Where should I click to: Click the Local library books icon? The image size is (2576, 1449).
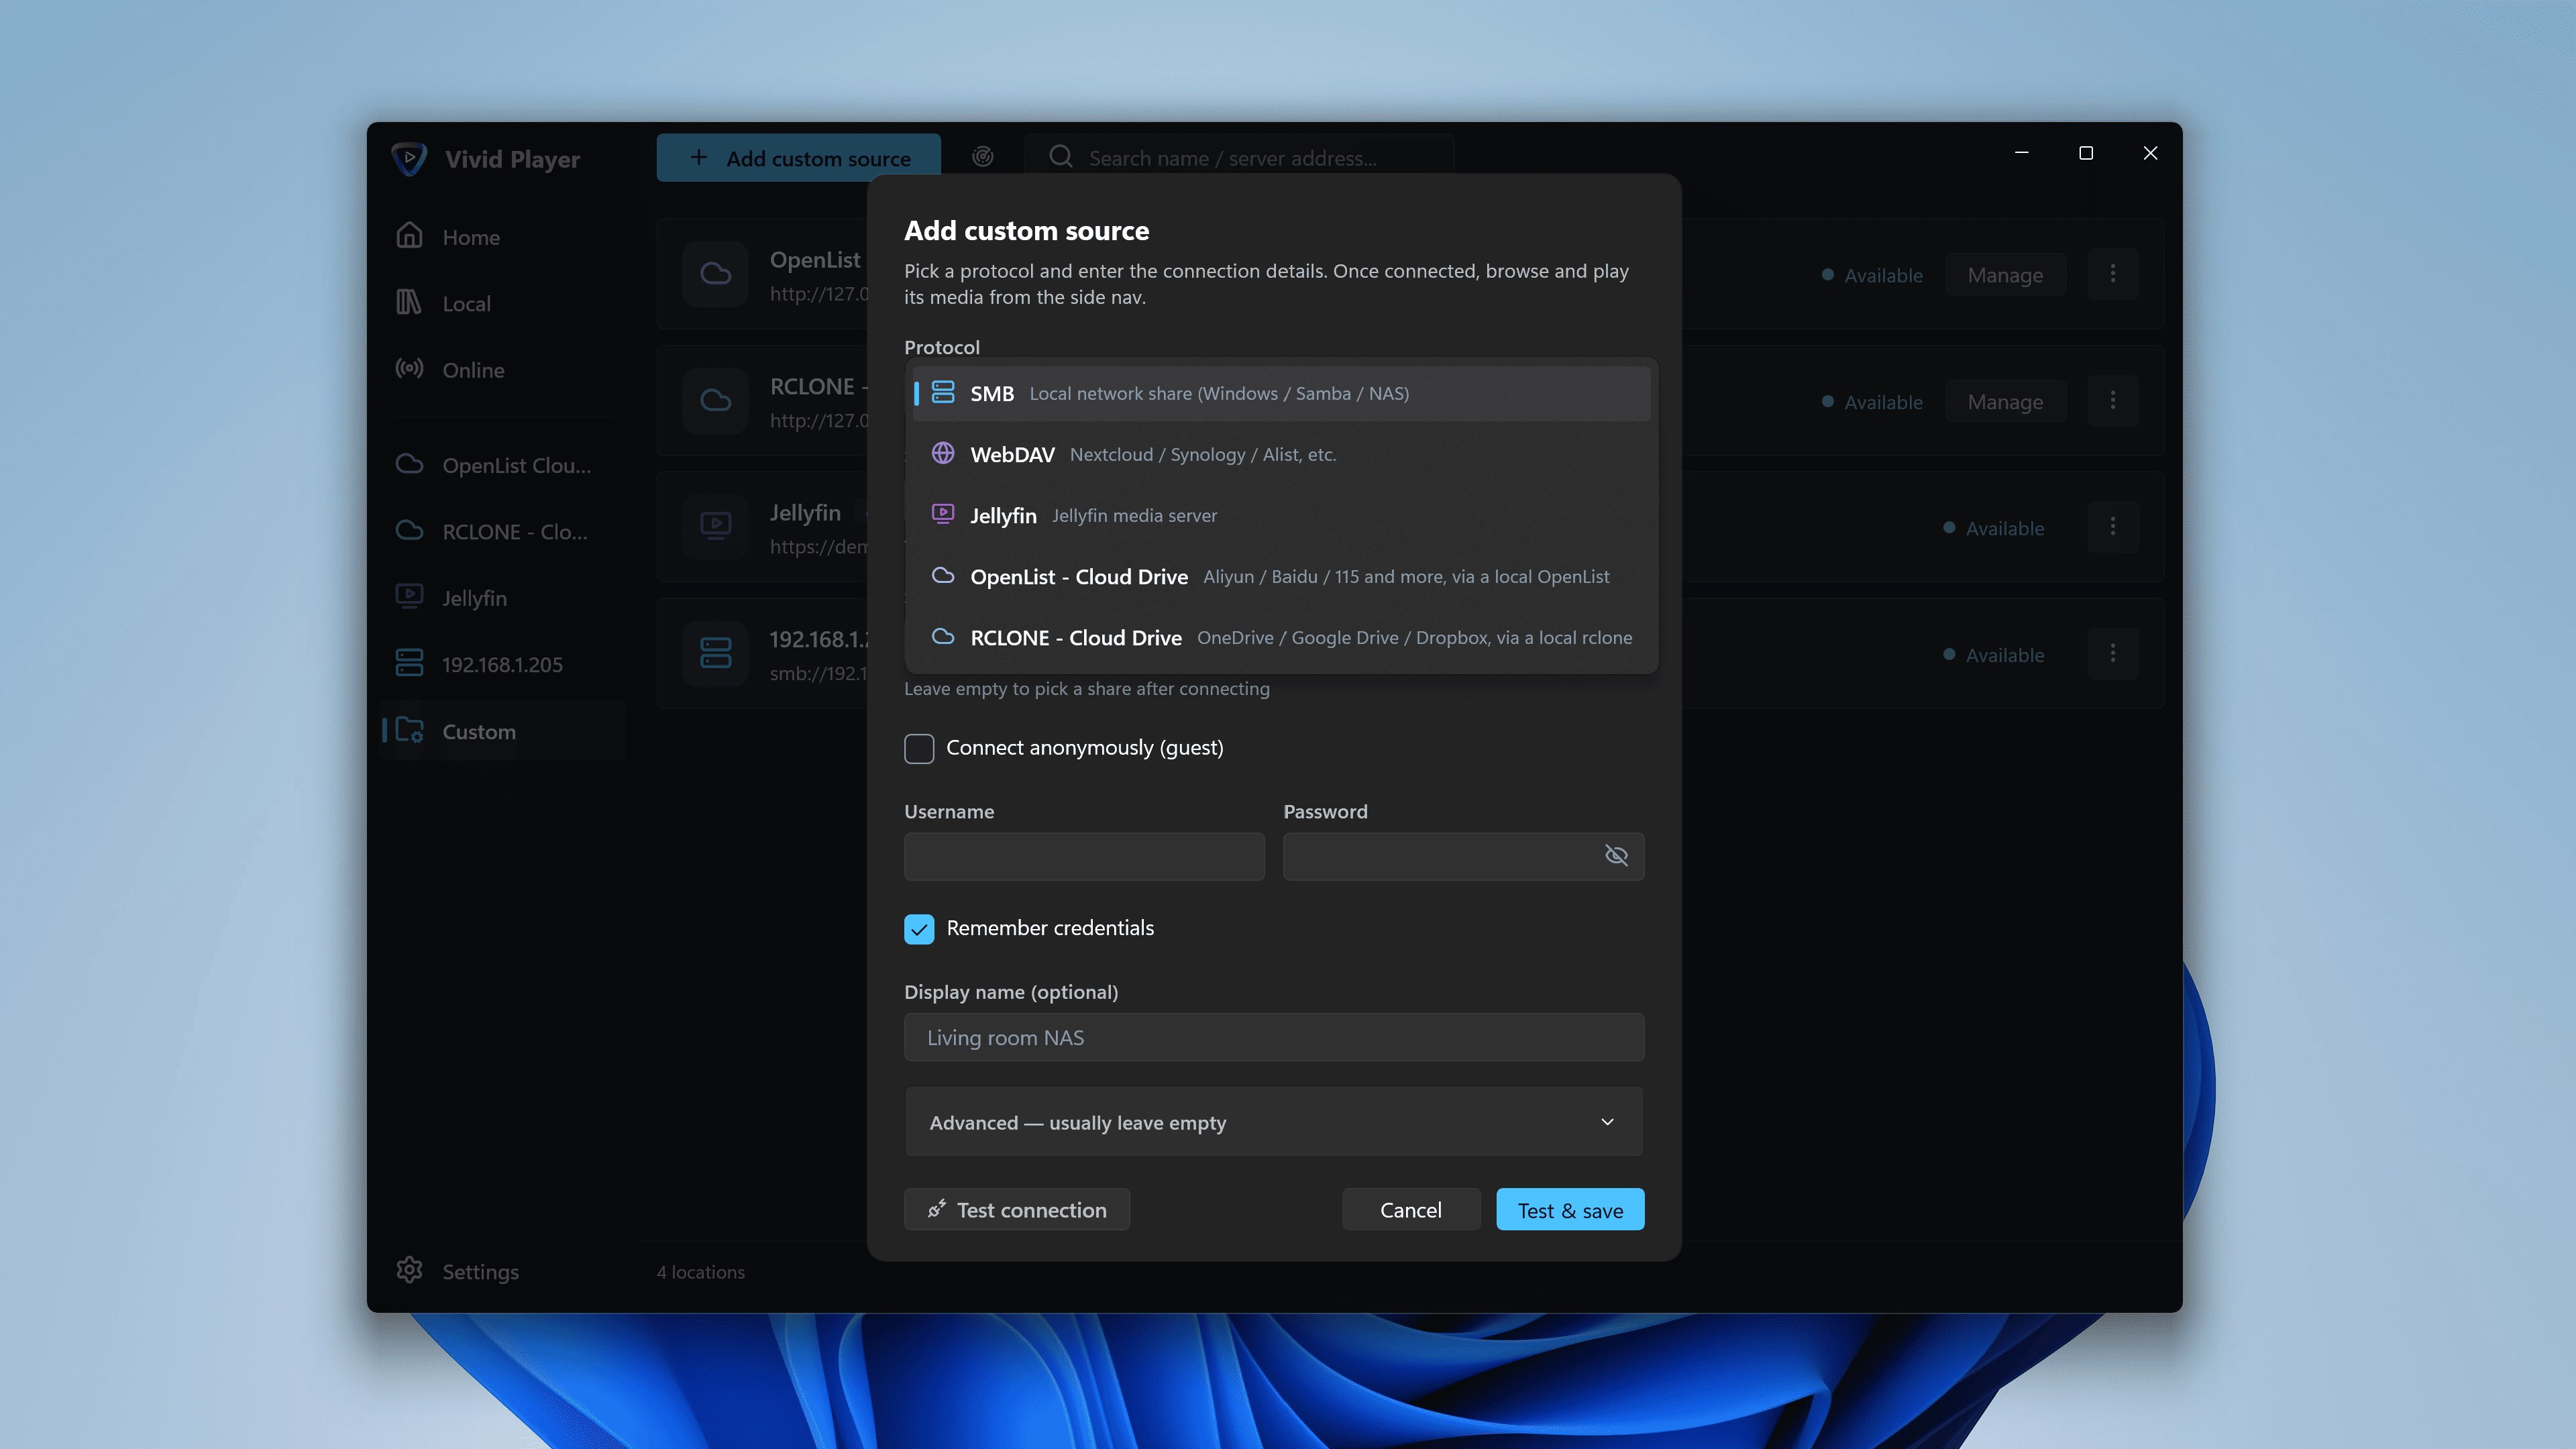(409, 302)
